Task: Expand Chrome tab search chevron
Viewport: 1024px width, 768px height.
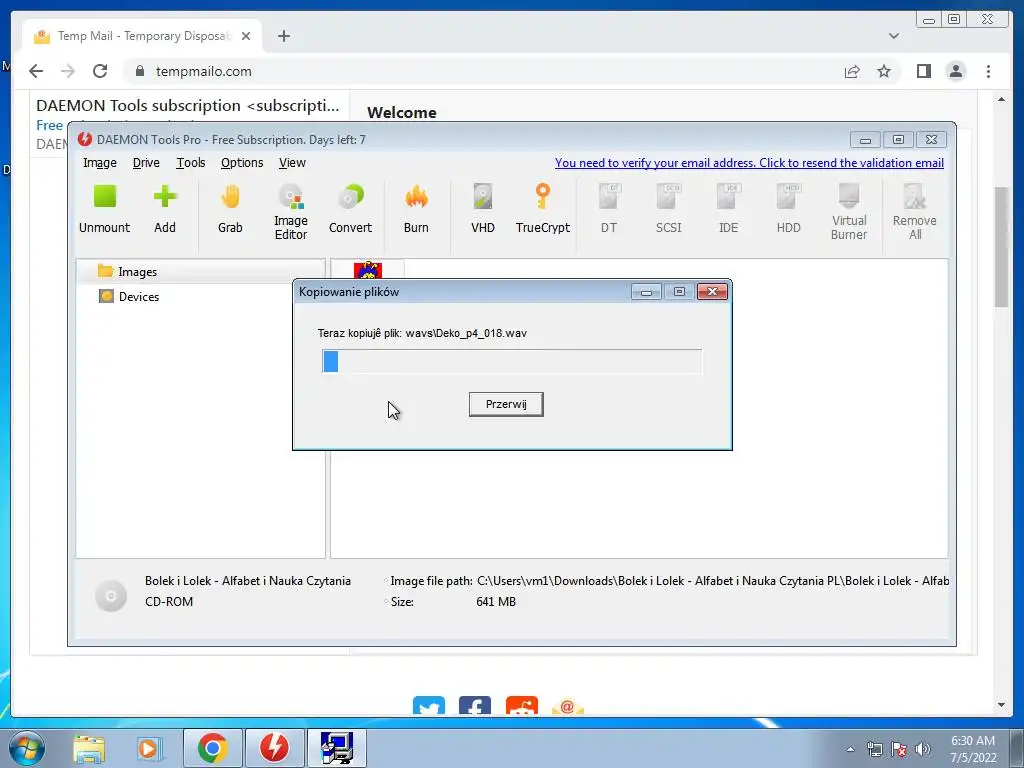Action: tap(894, 36)
